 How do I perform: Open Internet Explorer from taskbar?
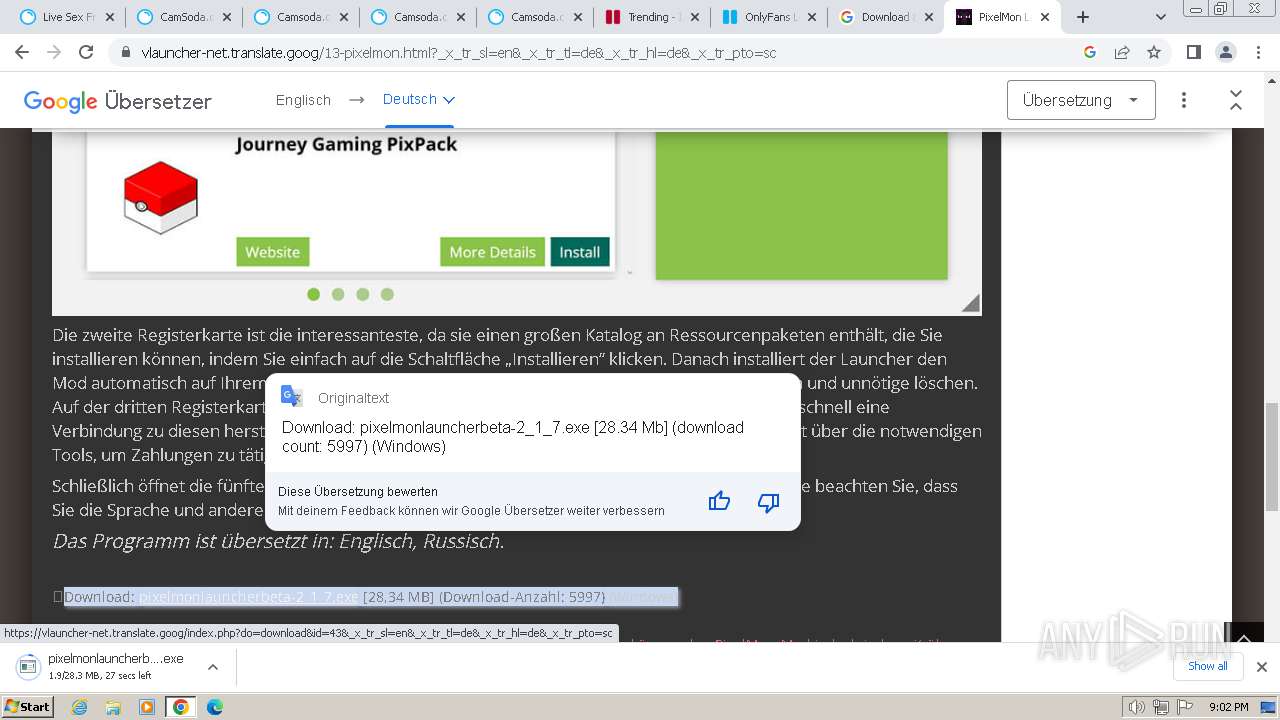point(80,707)
